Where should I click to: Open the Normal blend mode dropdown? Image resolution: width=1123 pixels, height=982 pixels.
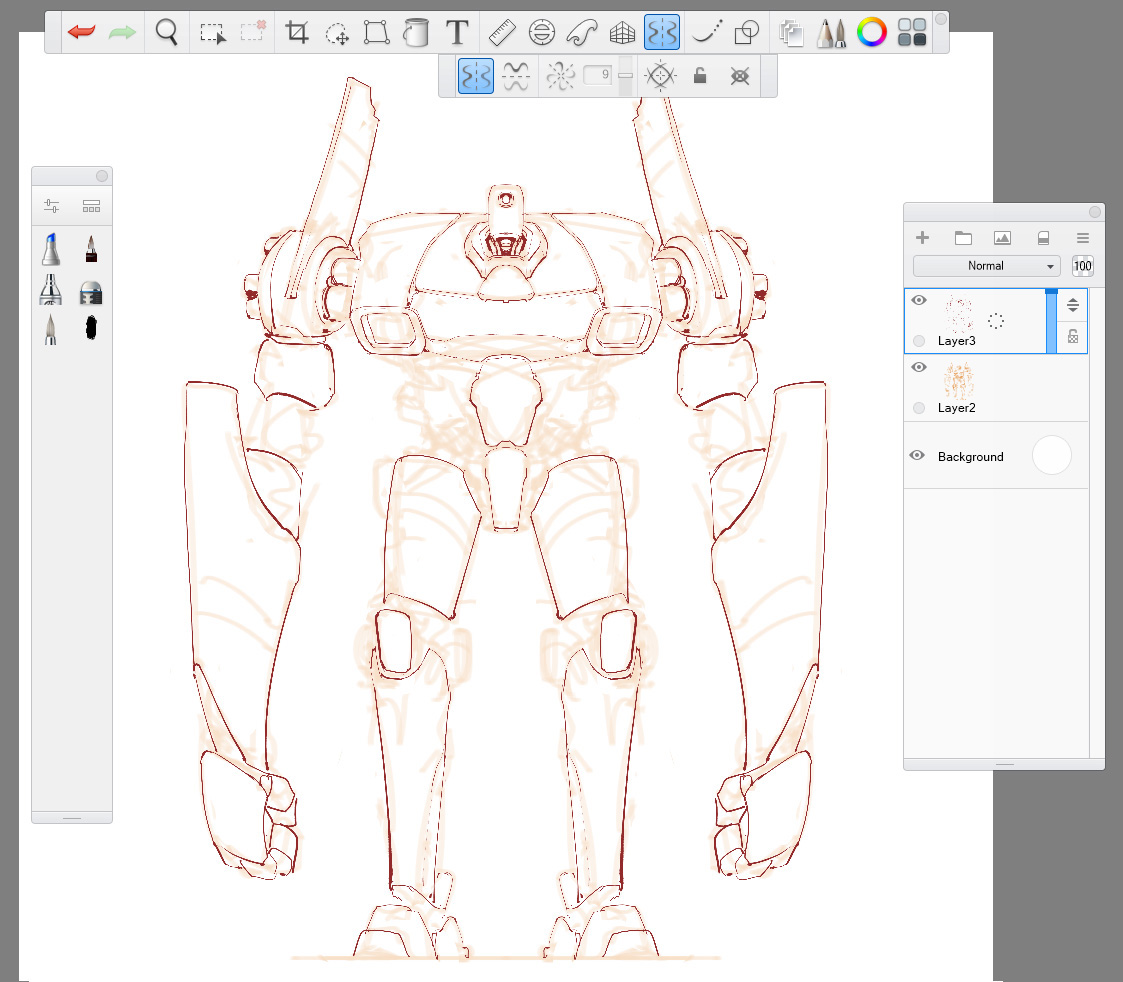[986, 266]
